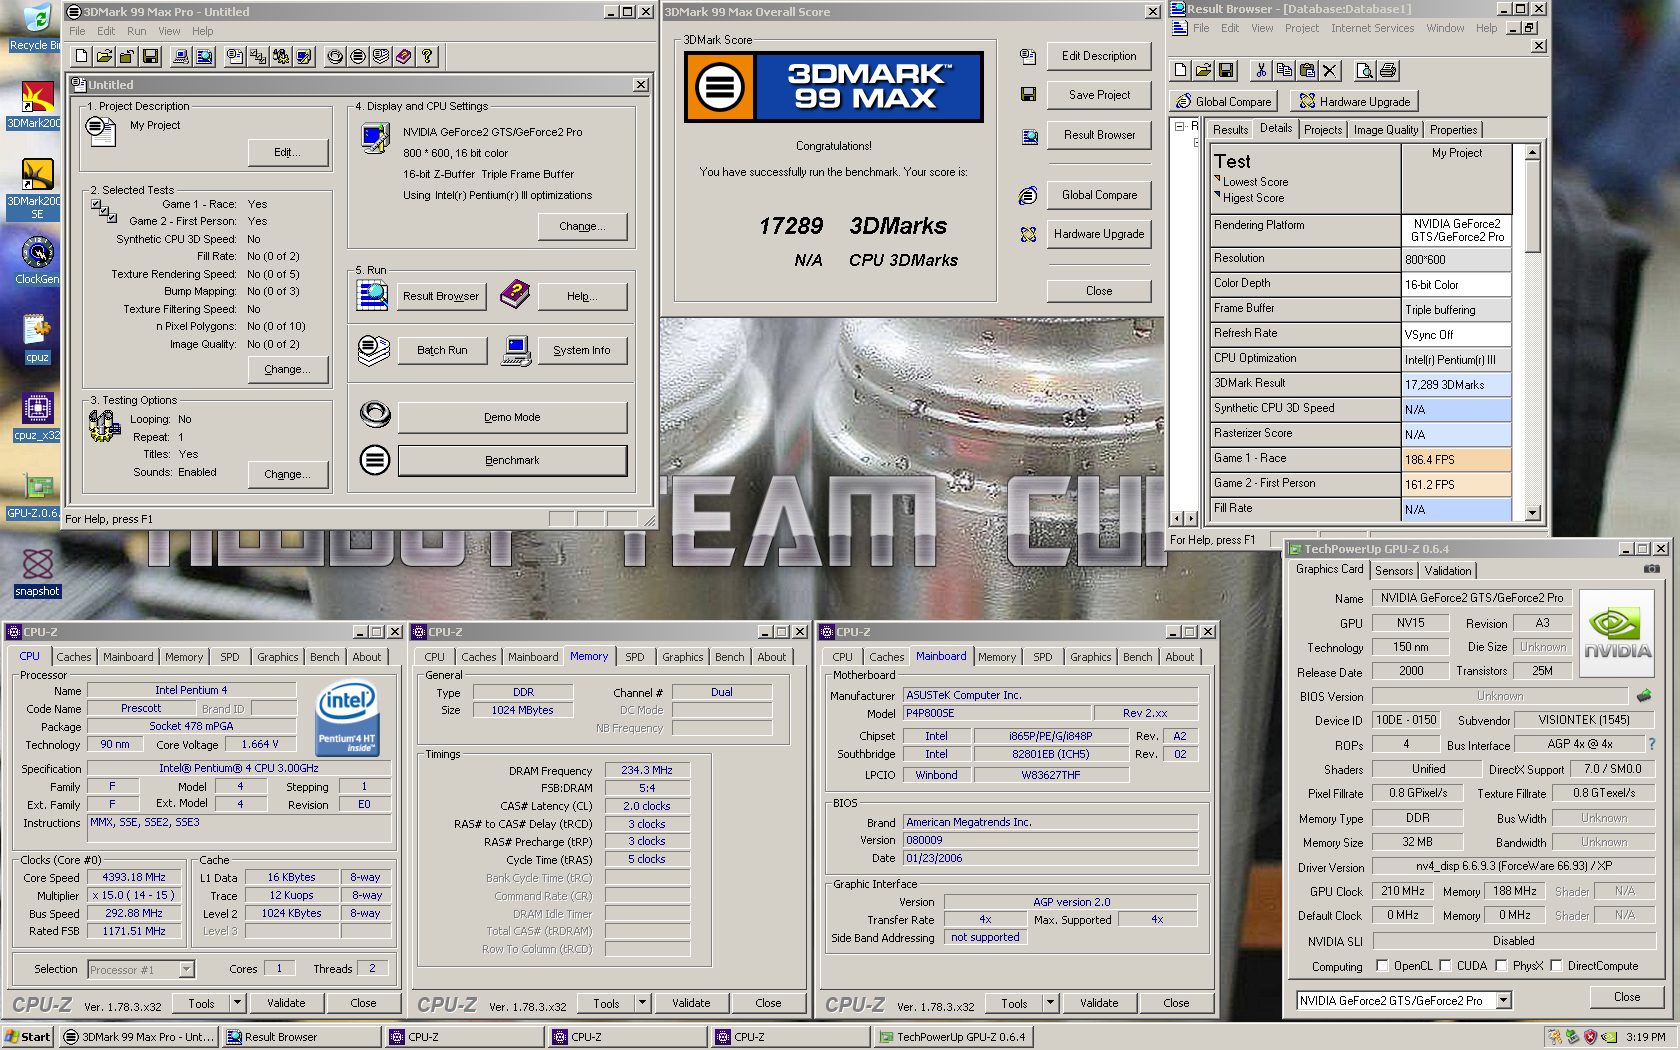
Task: Open Tools dropdown arrow in right CPU-Z window
Action: click(x=1050, y=1003)
